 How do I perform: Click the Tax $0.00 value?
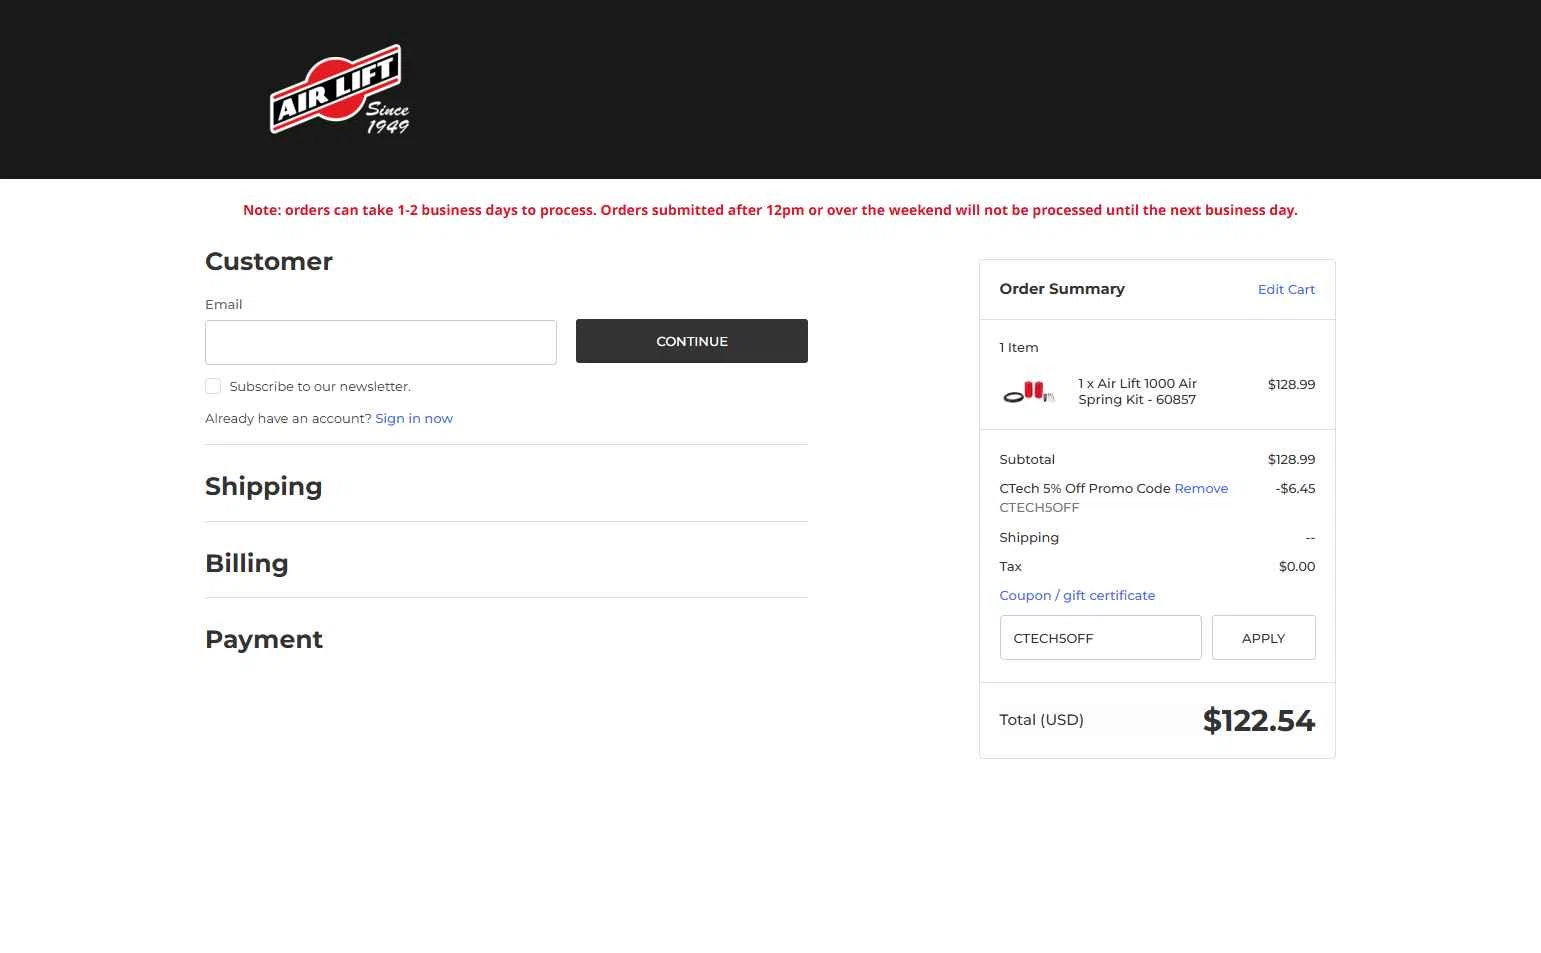[x=1297, y=566]
